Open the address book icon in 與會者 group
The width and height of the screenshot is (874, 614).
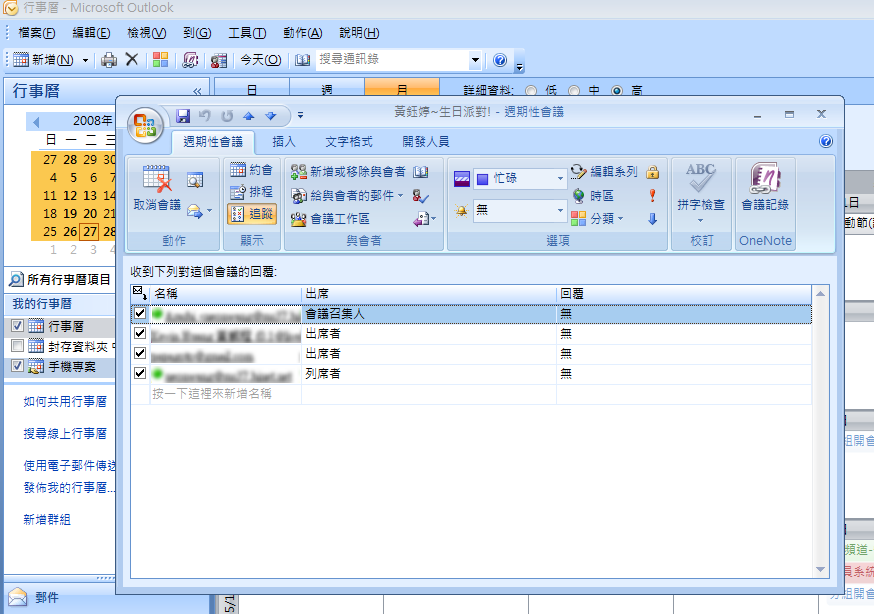pos(421,172)
